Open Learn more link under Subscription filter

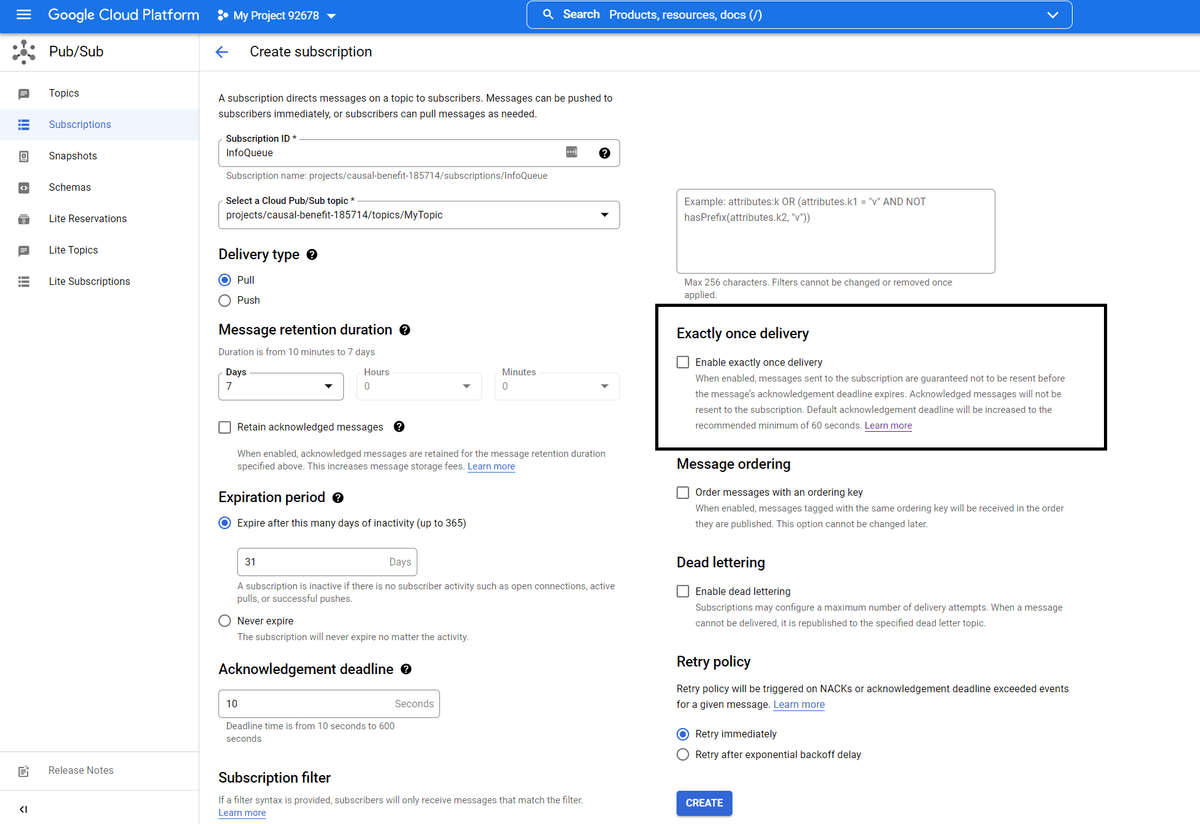[x=242, y=813]
